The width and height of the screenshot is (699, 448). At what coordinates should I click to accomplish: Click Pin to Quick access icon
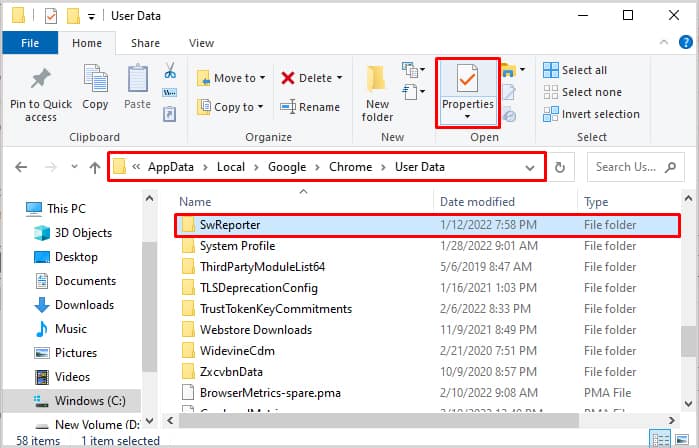tap(41, 79)
